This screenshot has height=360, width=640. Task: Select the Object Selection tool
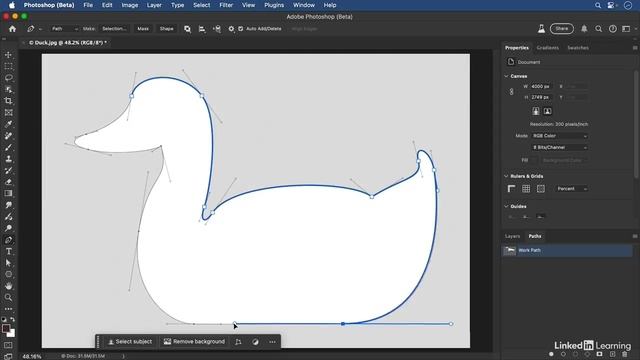tap(8, 89)
